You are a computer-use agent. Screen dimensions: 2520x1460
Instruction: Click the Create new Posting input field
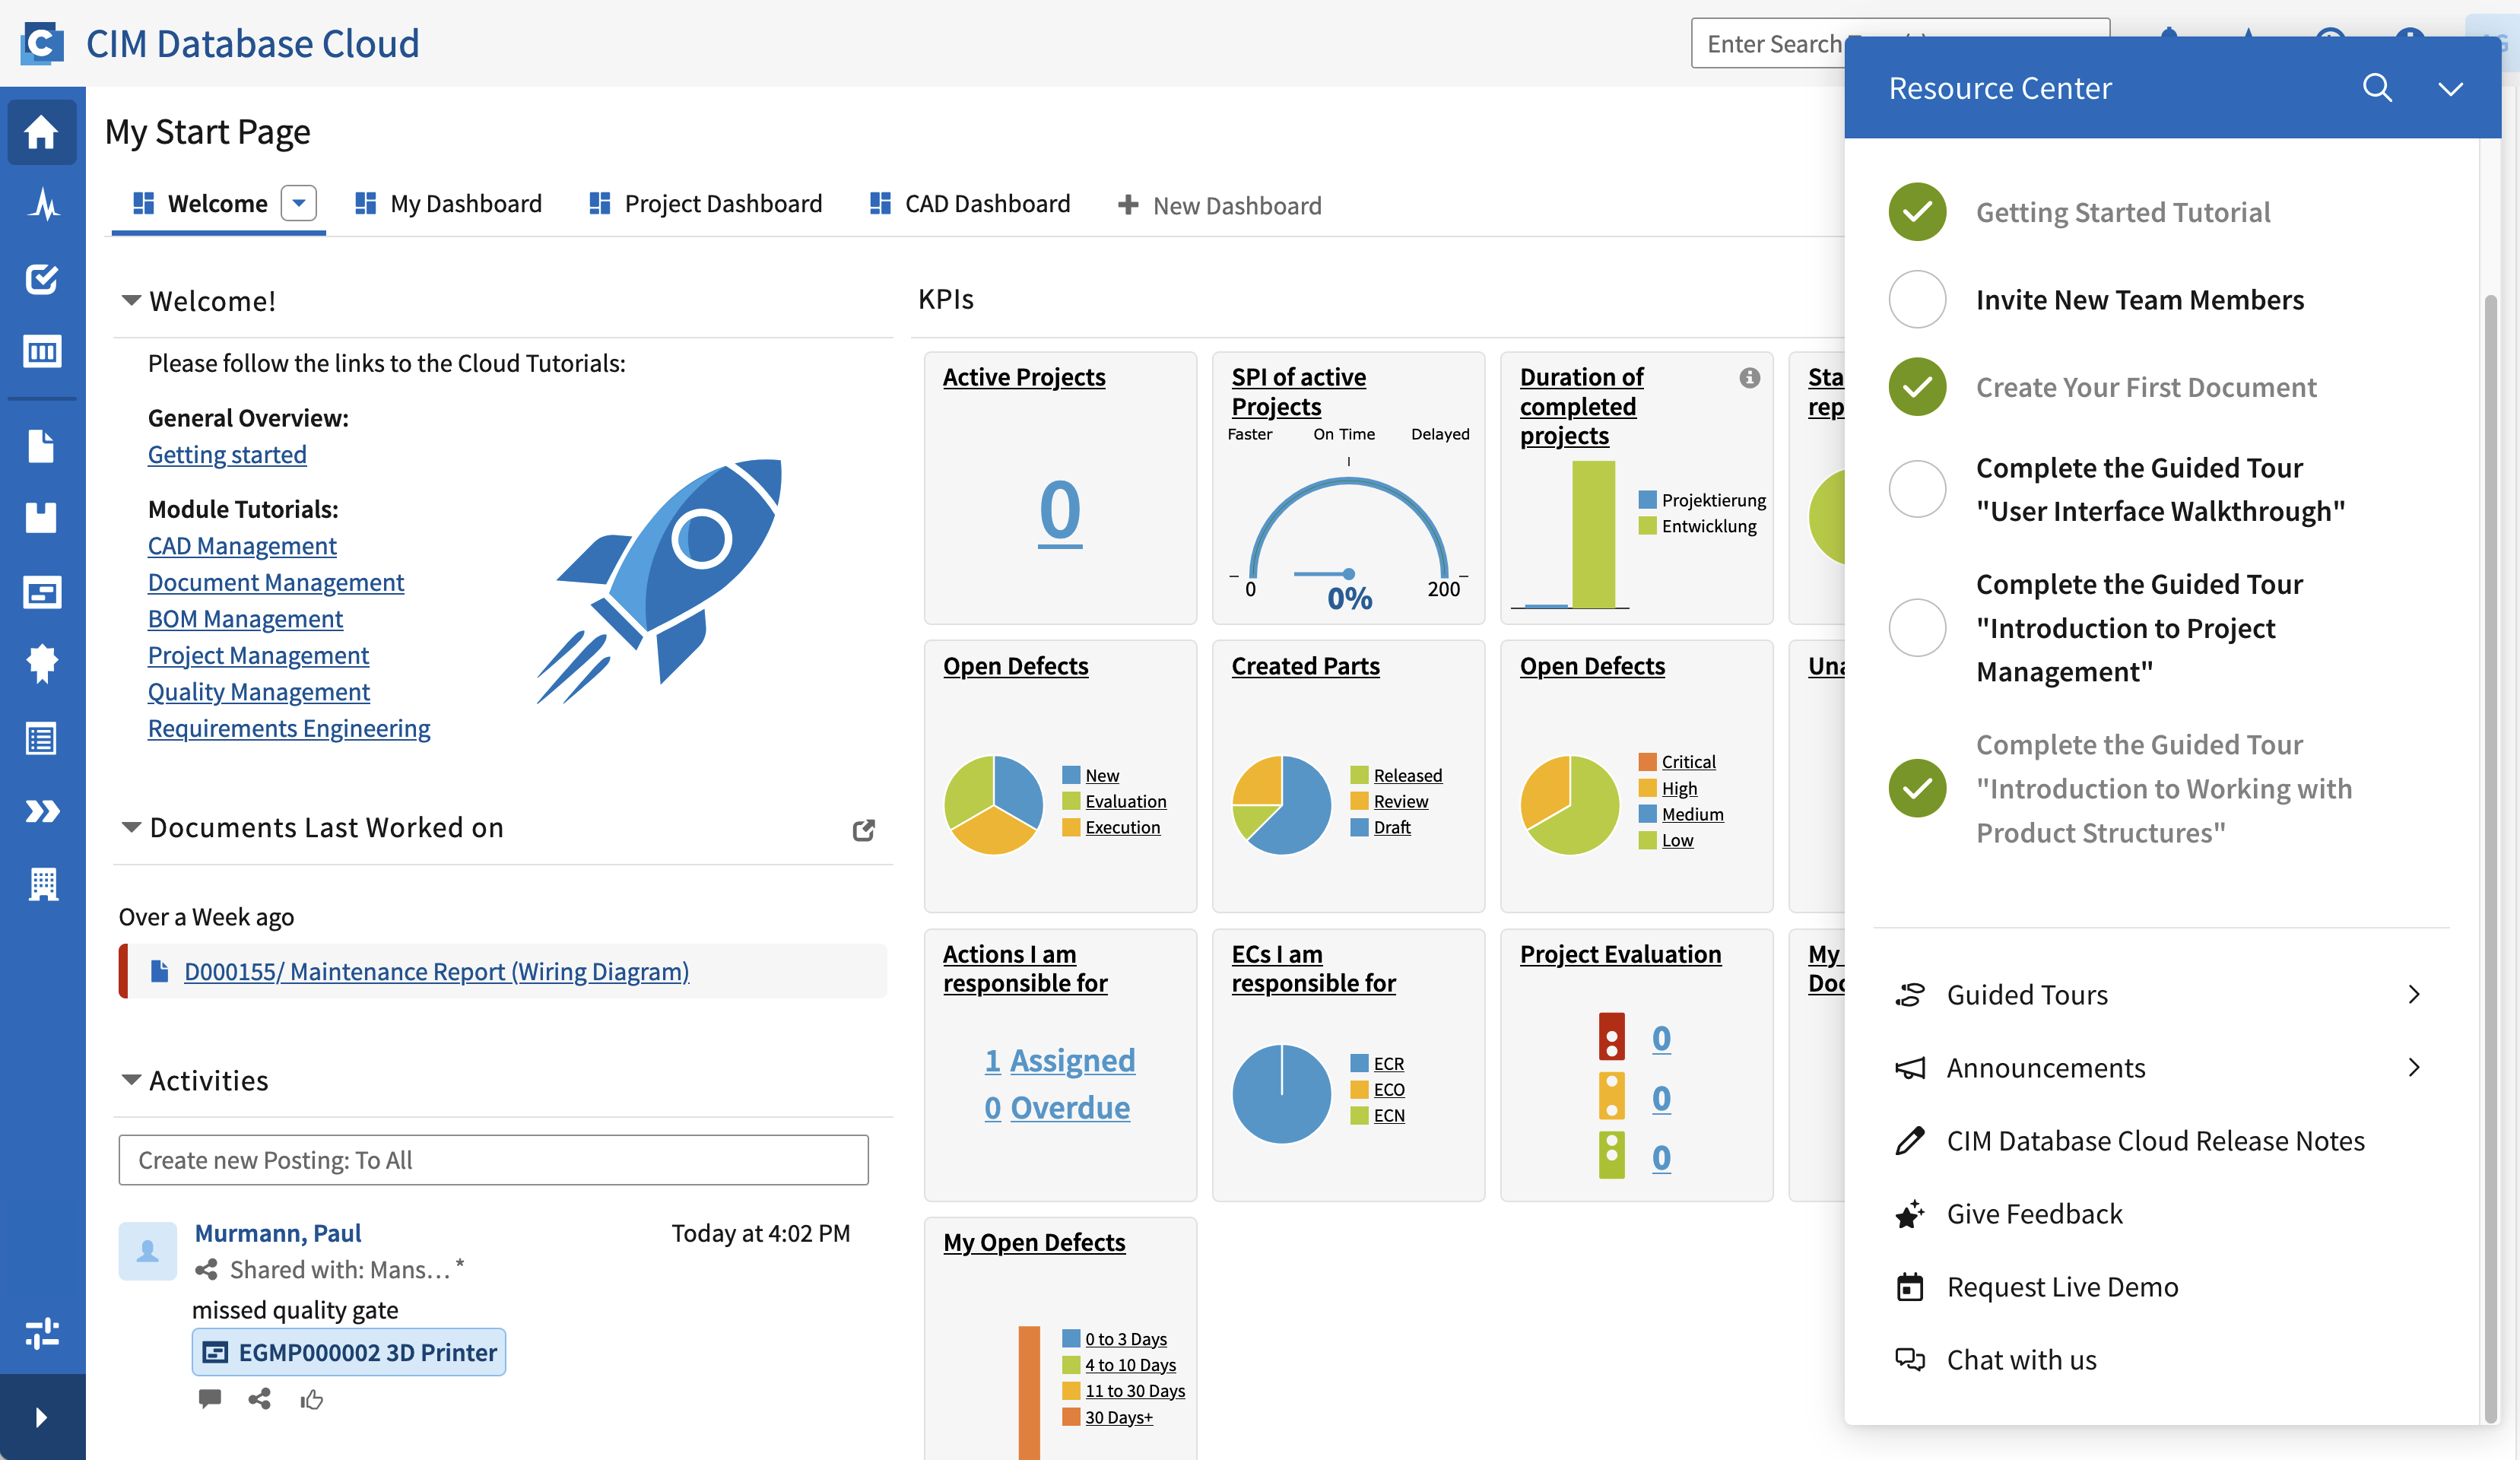tap(493, 1159)
